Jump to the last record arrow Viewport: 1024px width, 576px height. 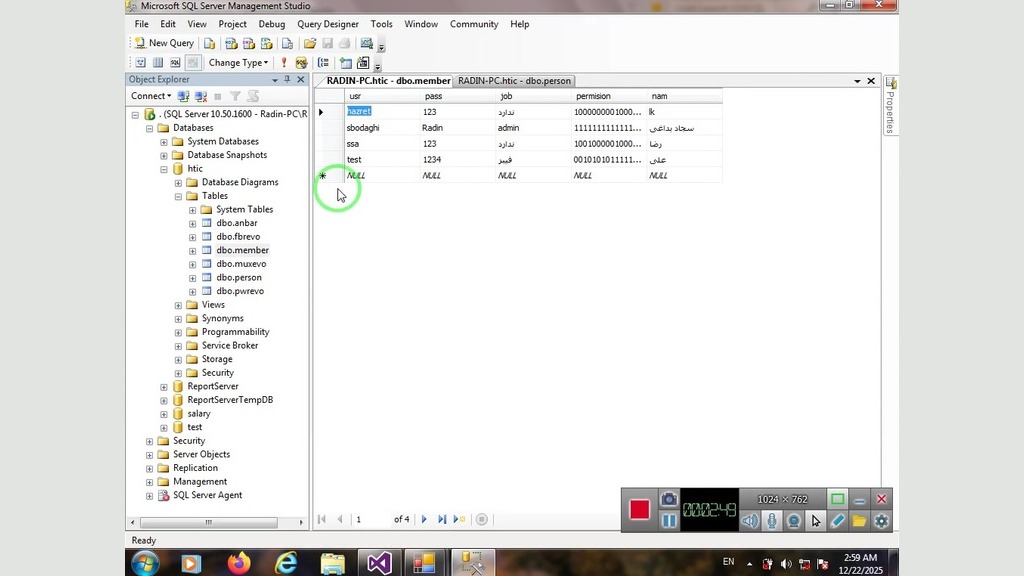click(x=441, y=519)
